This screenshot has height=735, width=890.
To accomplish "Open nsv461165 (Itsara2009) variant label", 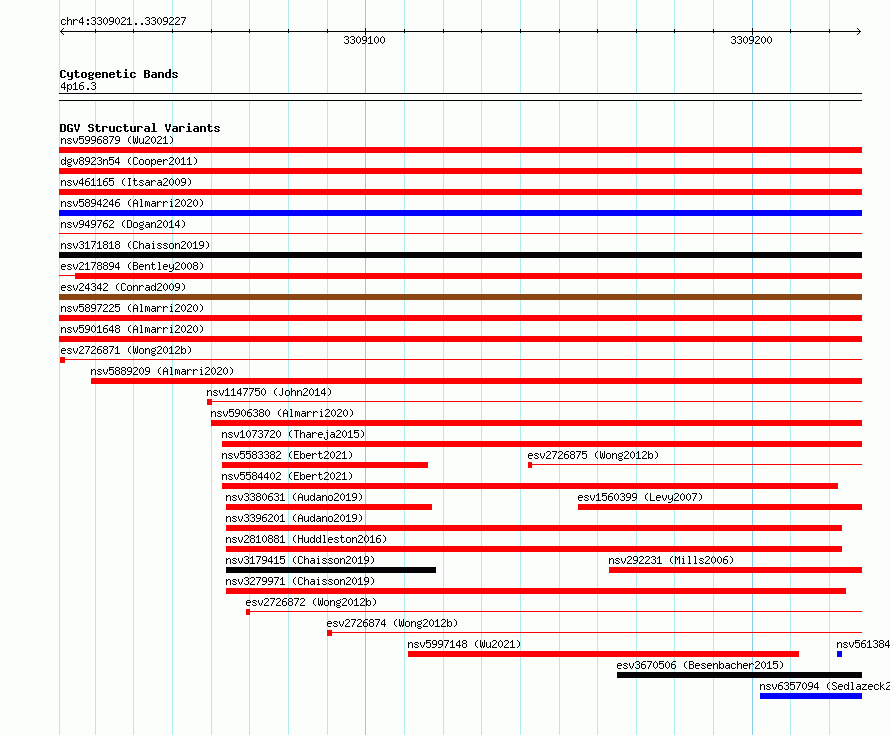I will click(126, 182).
